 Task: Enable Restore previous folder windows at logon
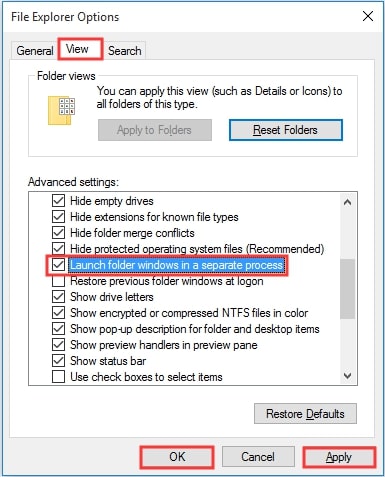point(58,281)
